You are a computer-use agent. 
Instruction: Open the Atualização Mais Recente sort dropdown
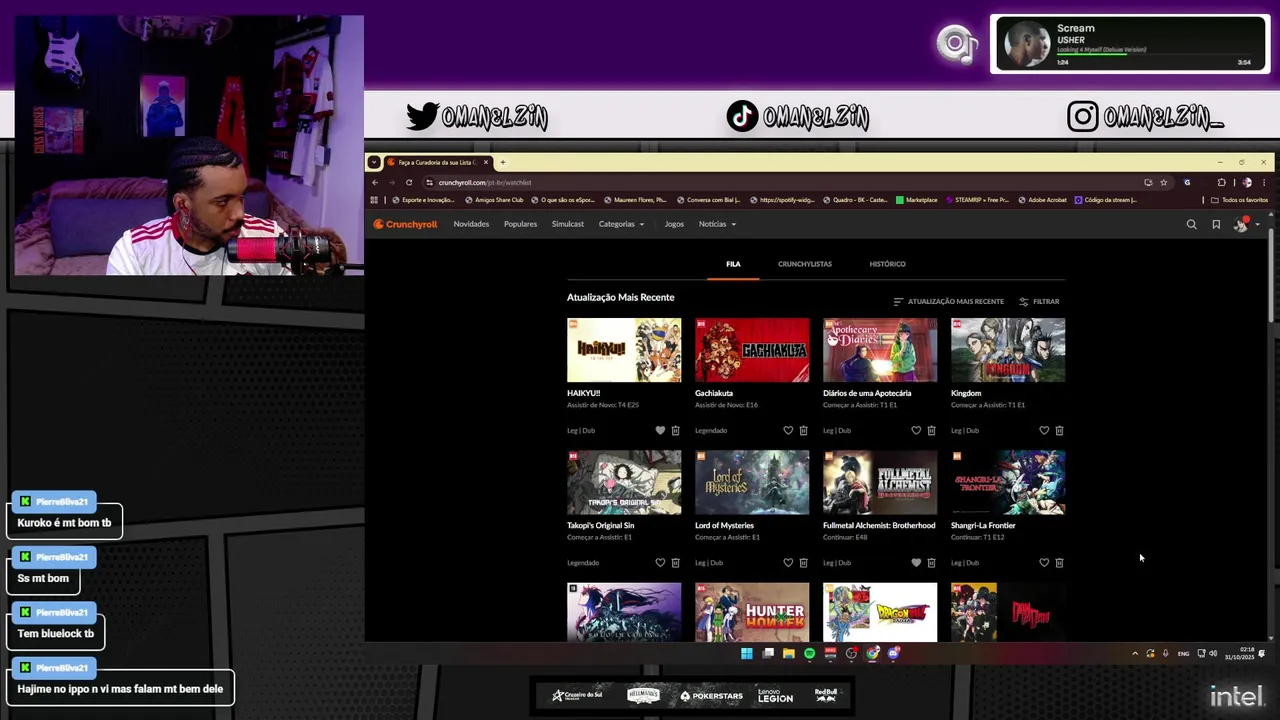pos(948,301)
